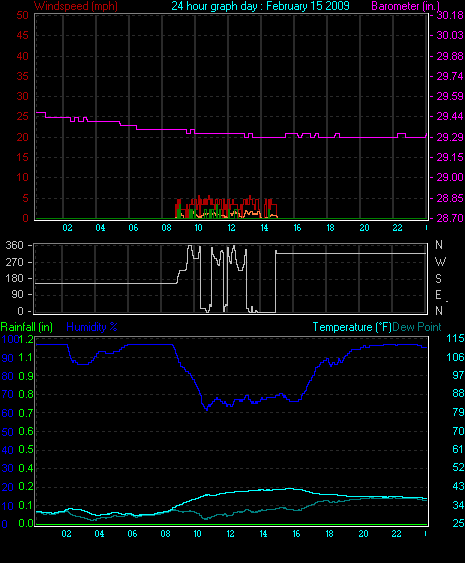The height and width of the screenshot is (563, 465).
Task: Select the Humidity % legend label
Action: point(92,327)
